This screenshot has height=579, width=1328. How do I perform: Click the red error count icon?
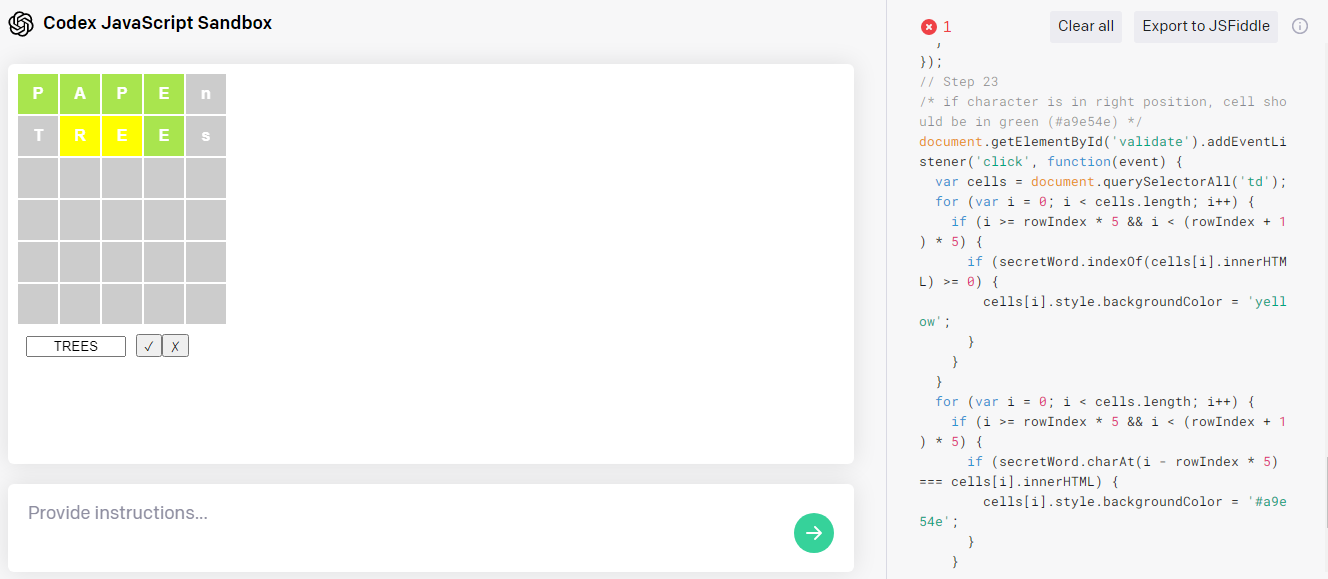click(x=929, y=27)
